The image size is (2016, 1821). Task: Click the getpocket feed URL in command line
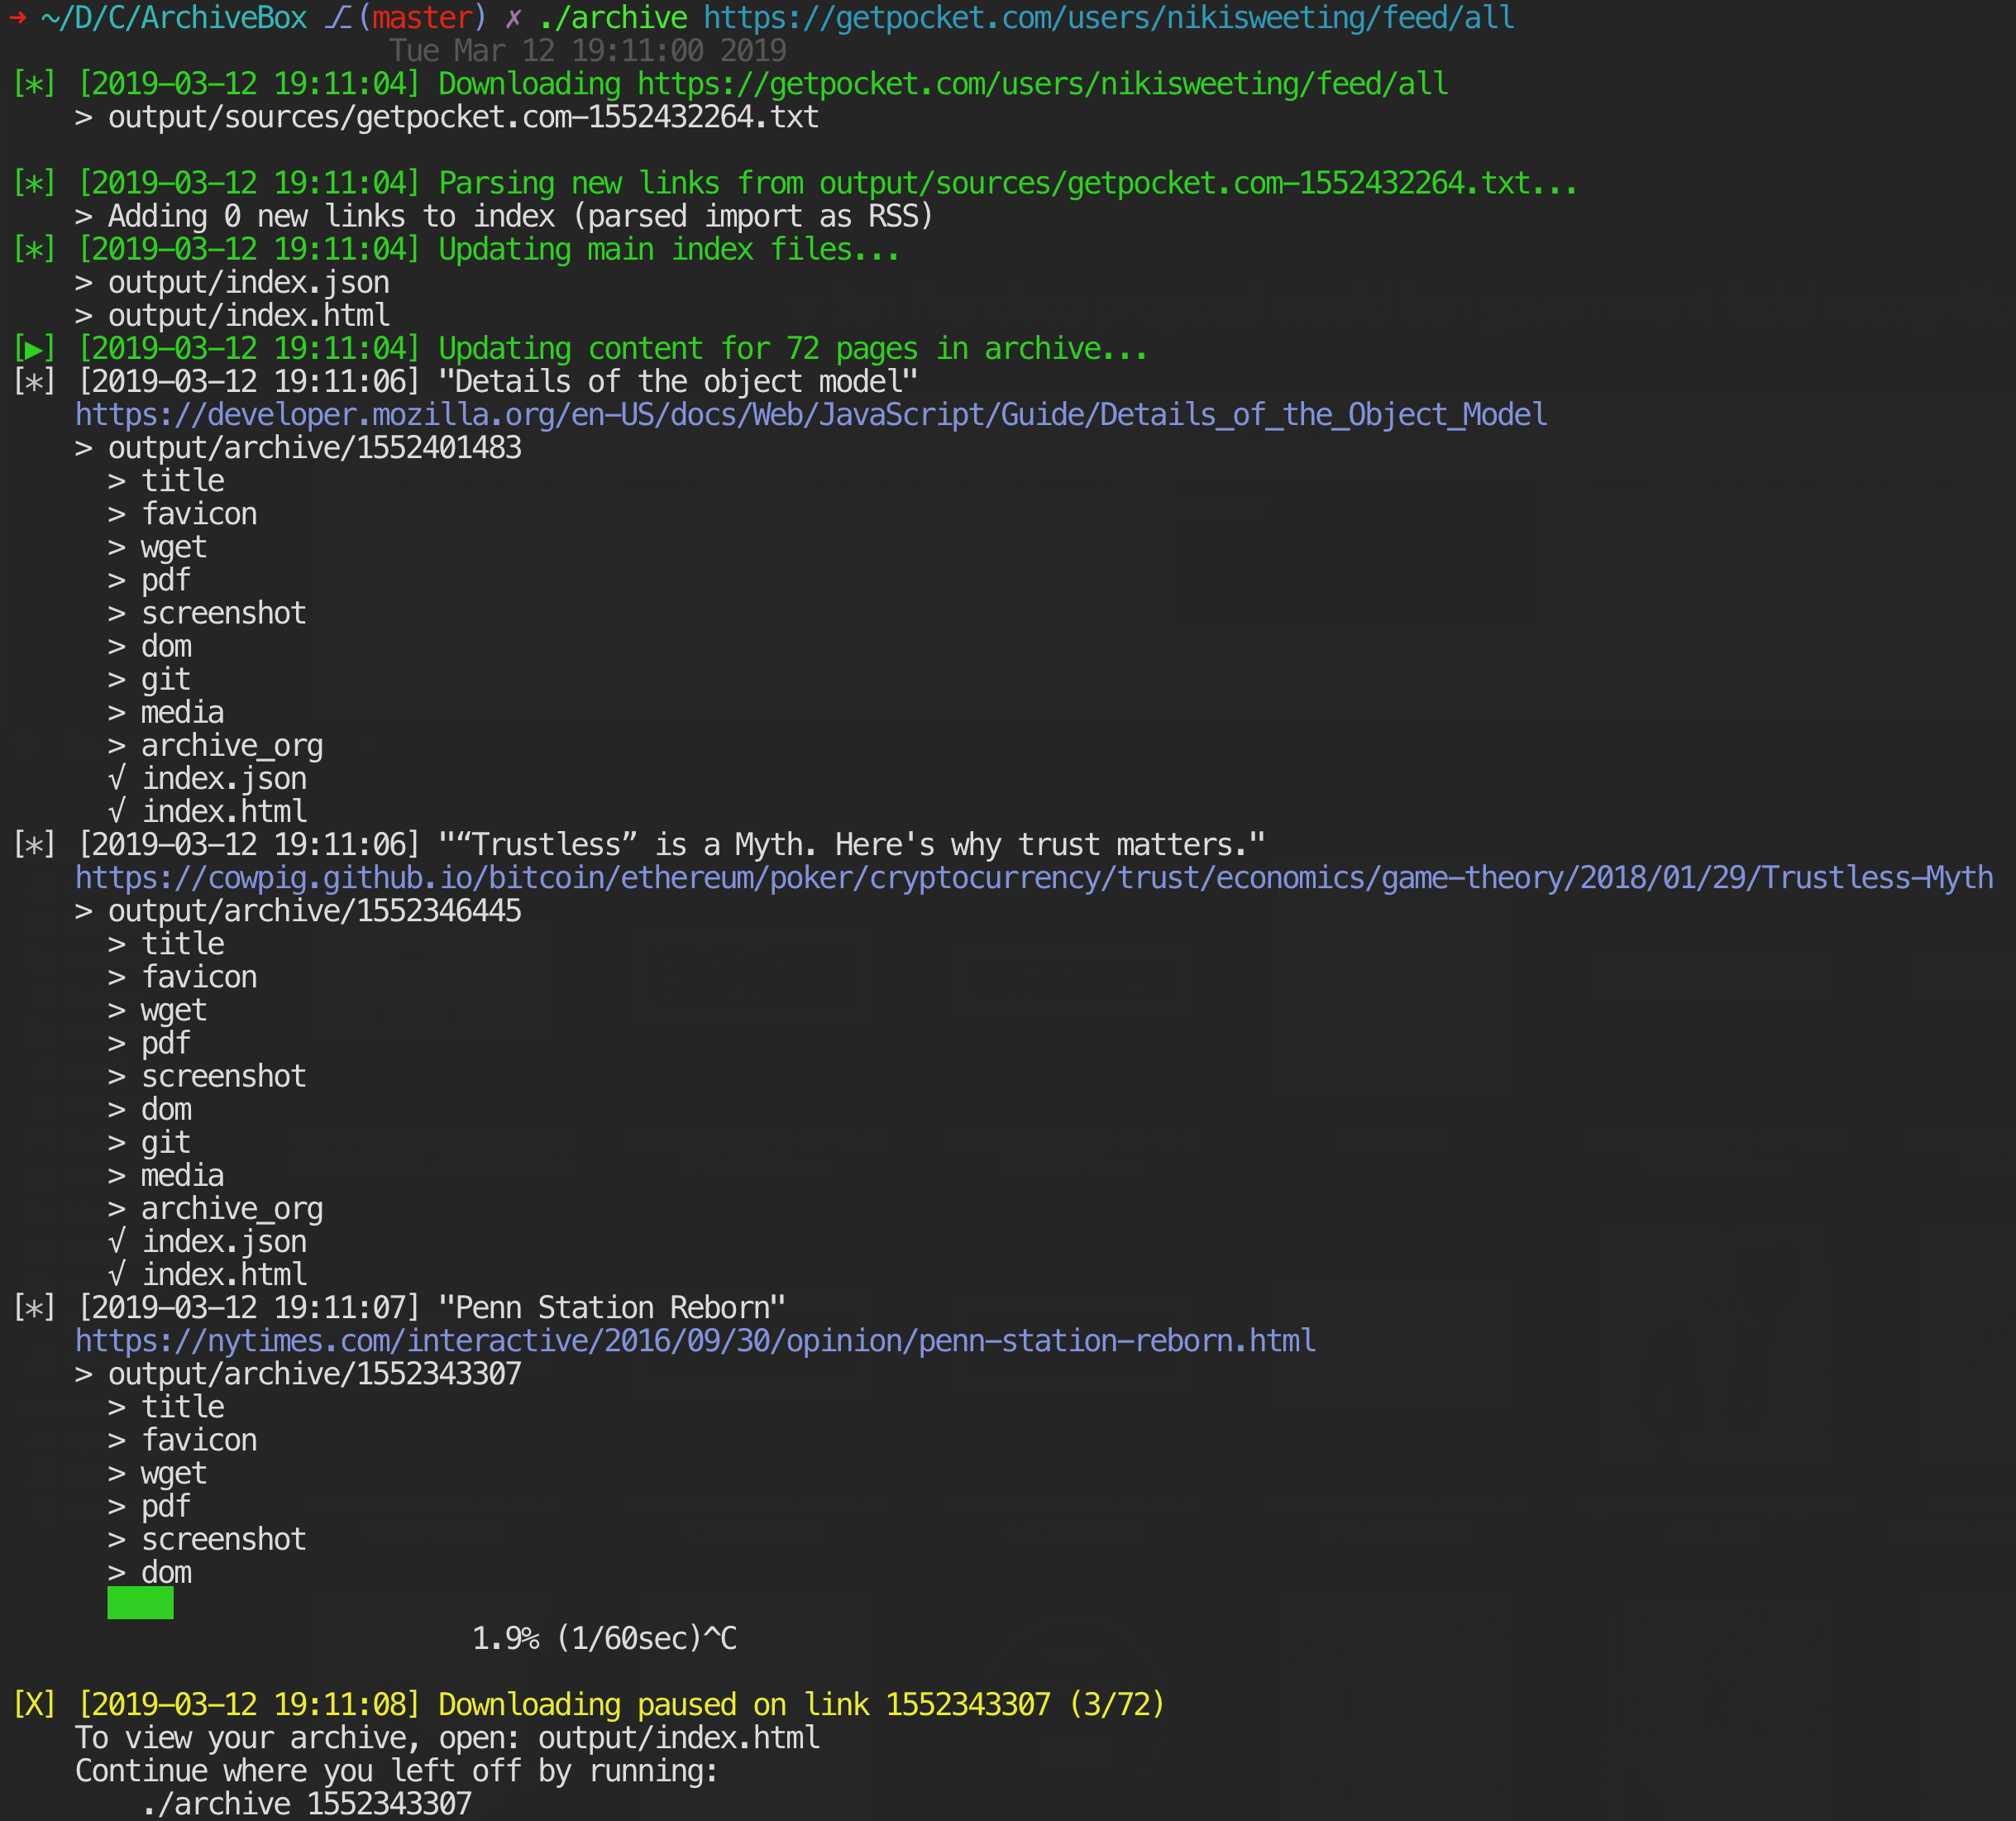(1108, 18)
